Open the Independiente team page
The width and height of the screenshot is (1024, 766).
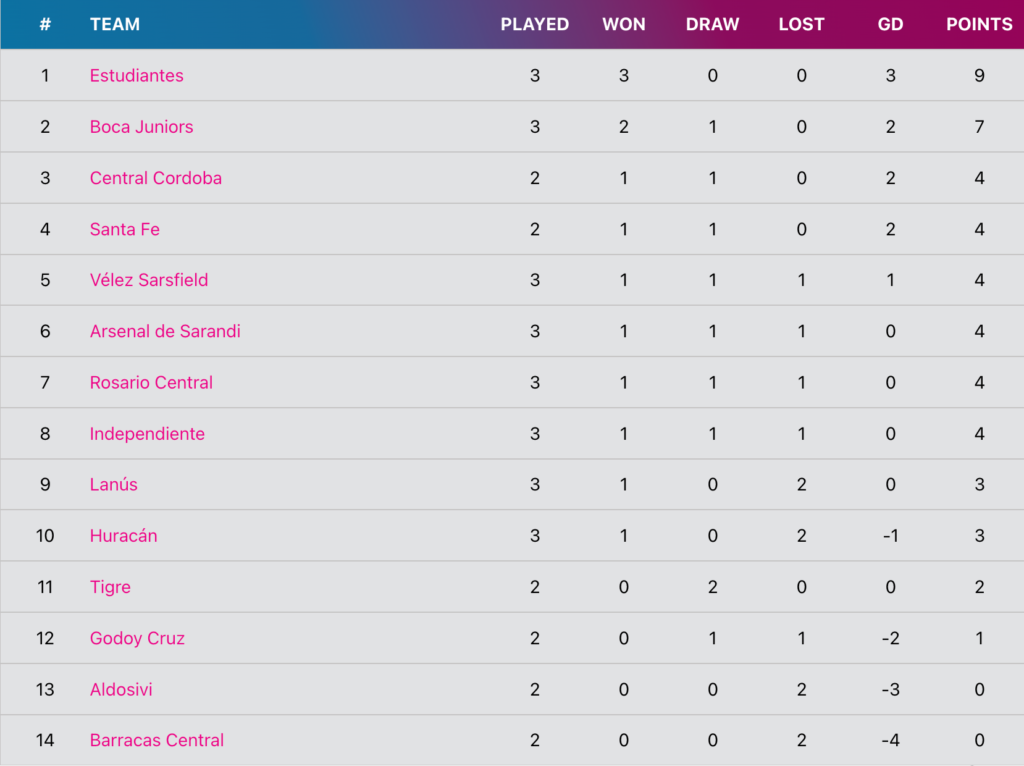pos(147,434)
